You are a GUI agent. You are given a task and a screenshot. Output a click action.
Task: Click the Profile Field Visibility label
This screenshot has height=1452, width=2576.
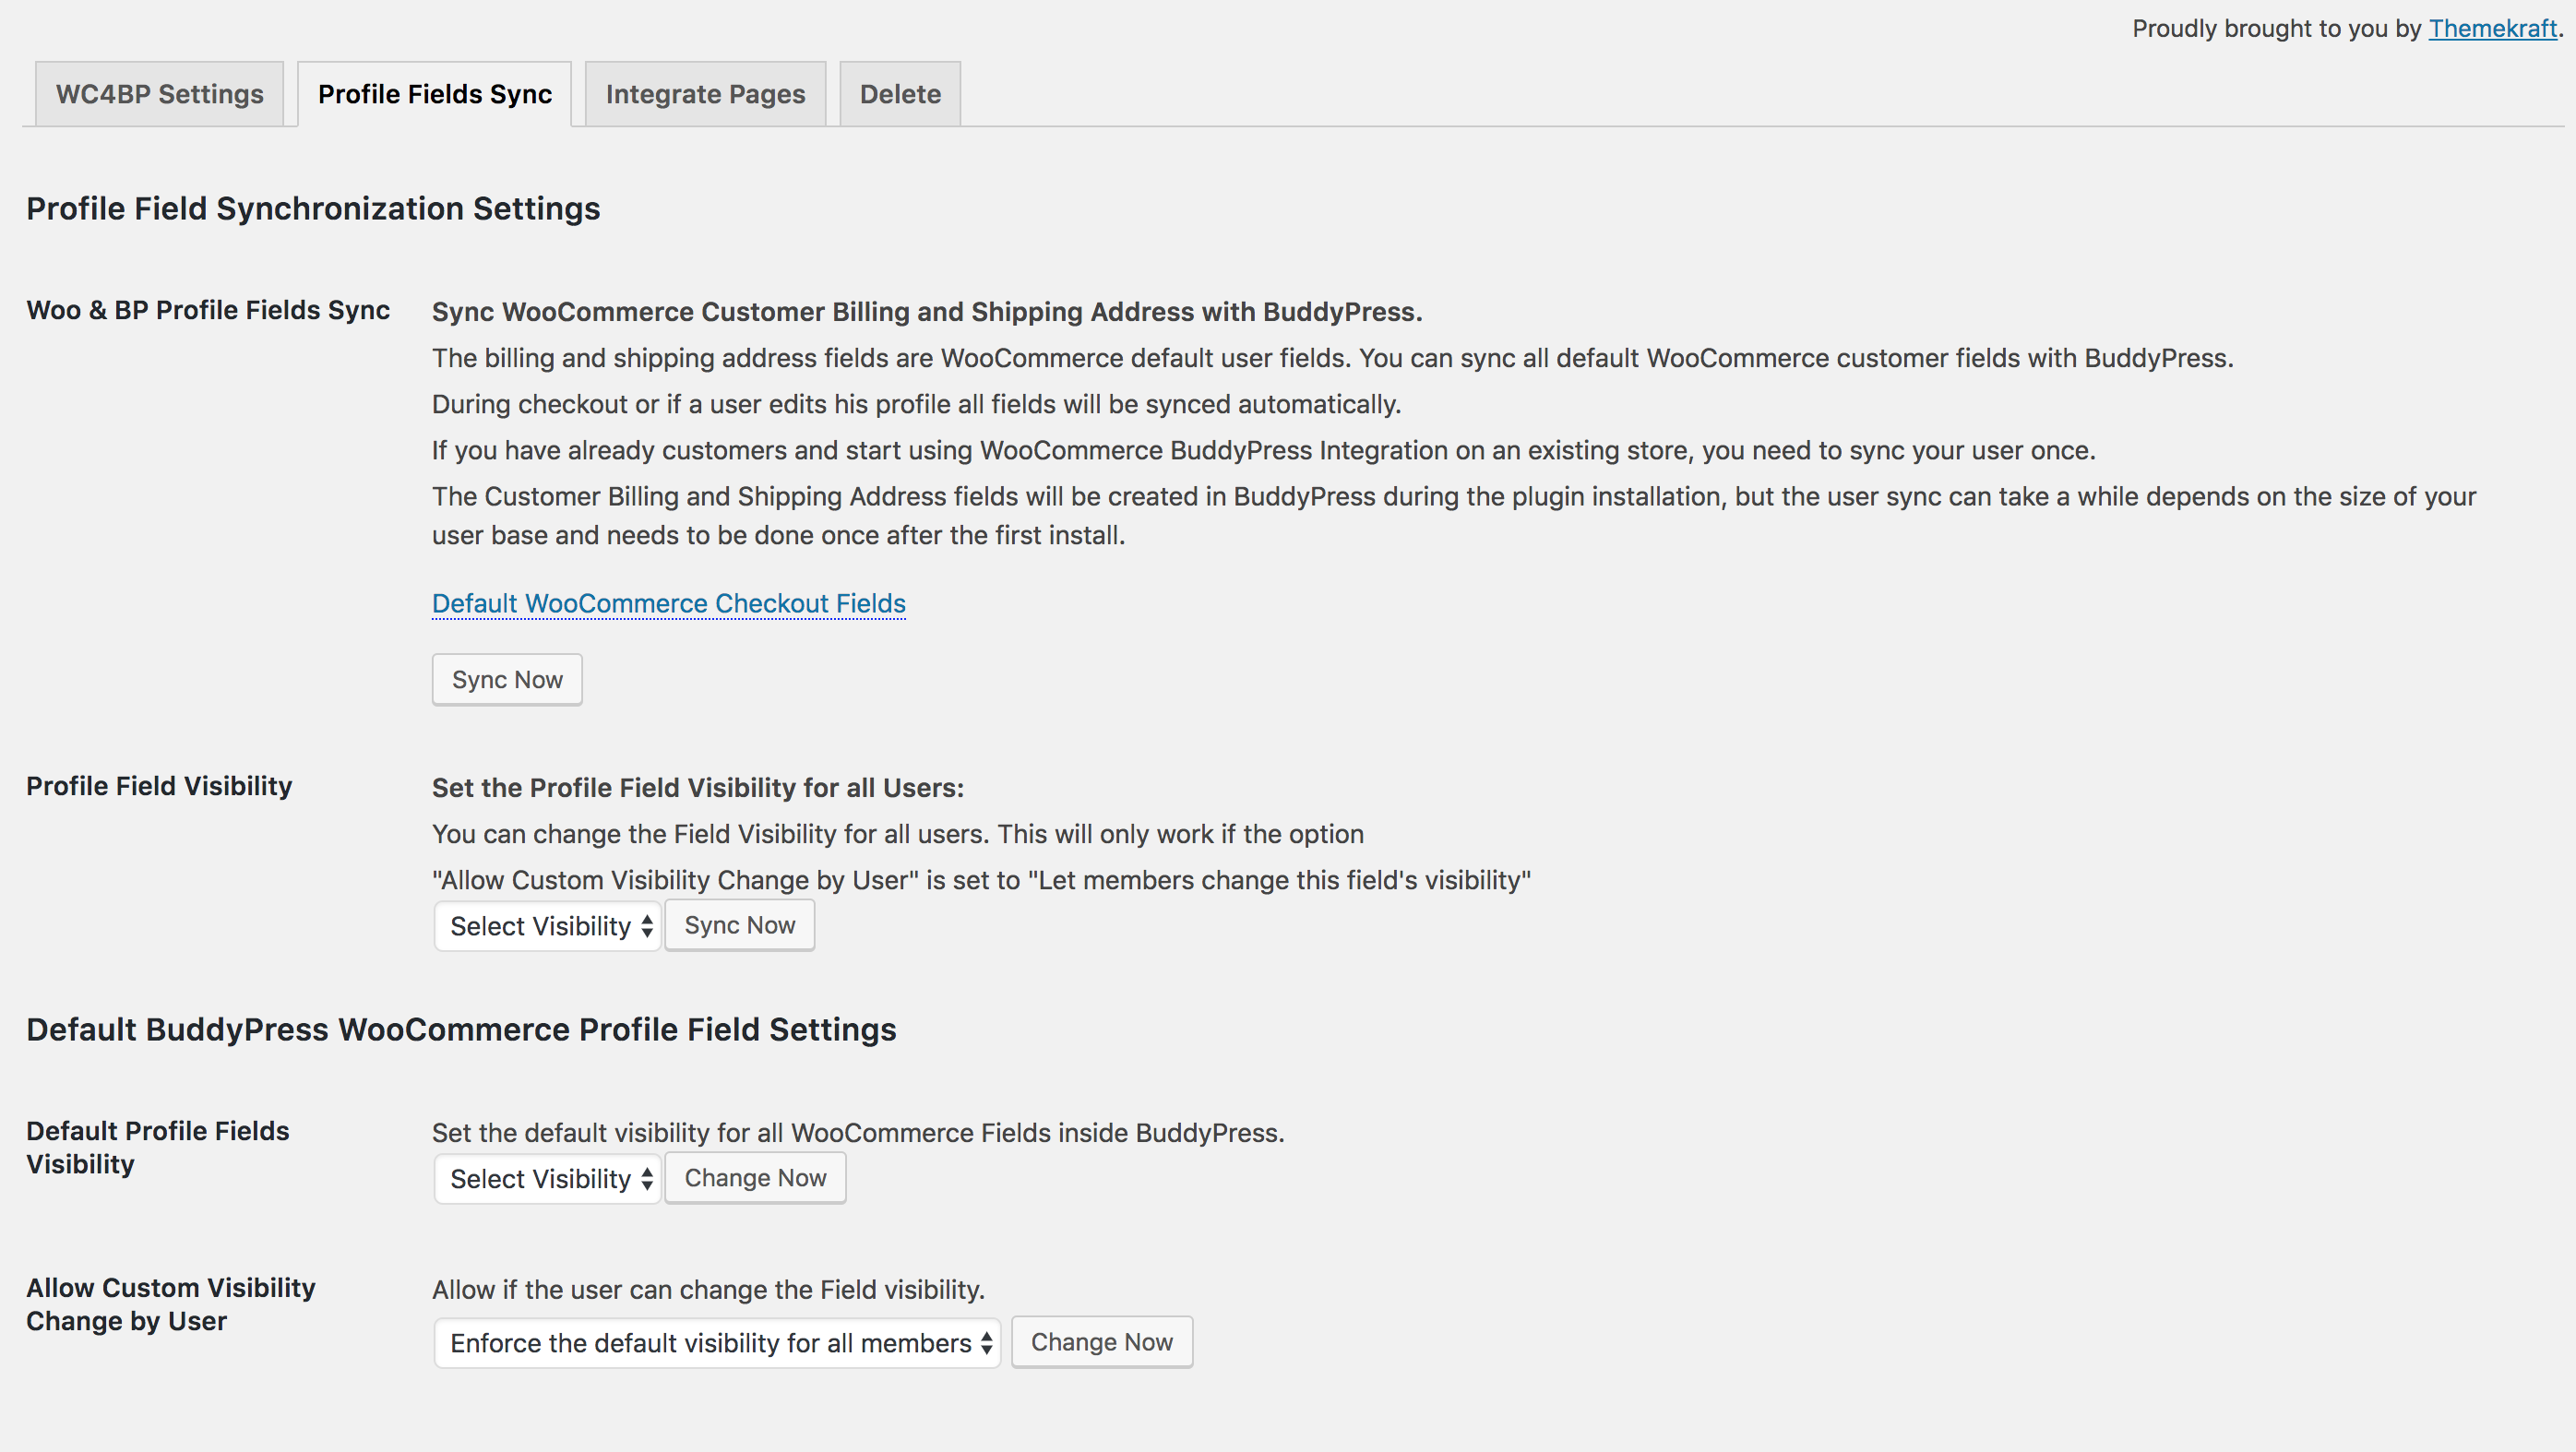[159, 786]
